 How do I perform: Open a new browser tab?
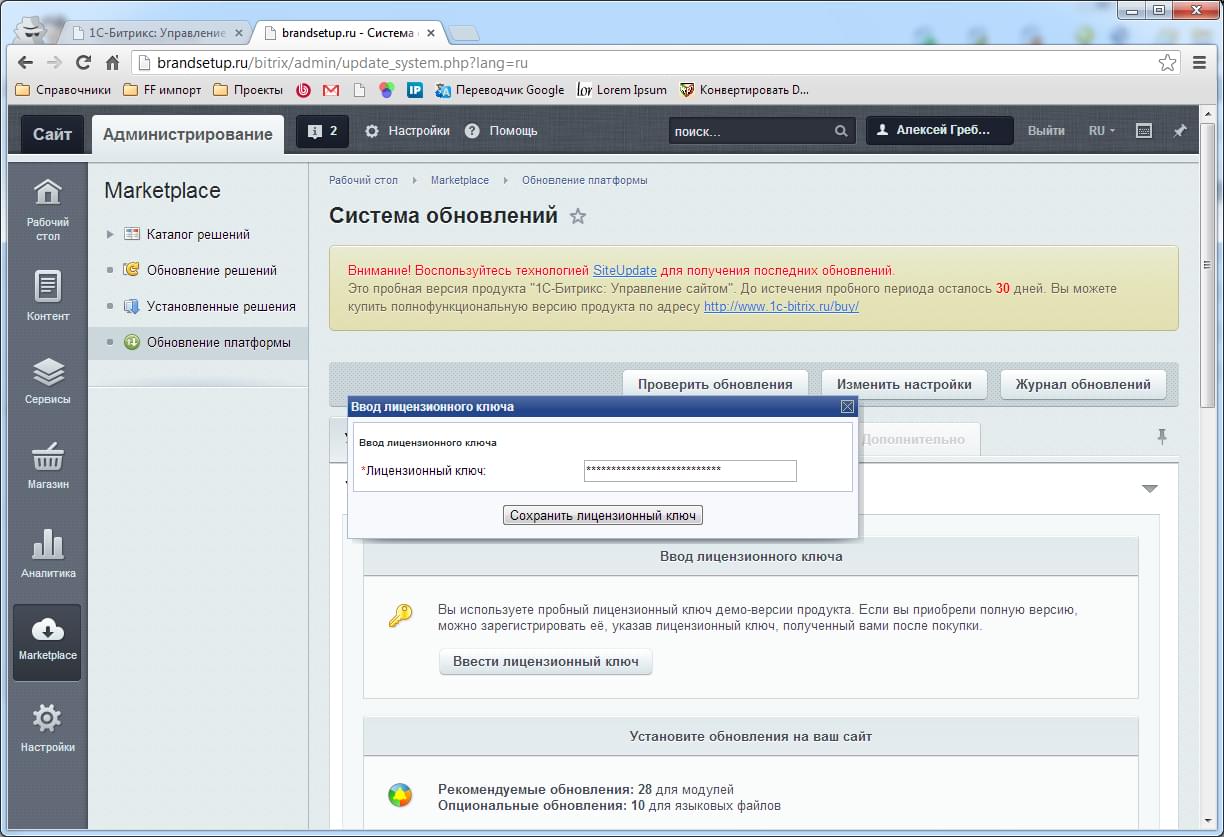463,33
